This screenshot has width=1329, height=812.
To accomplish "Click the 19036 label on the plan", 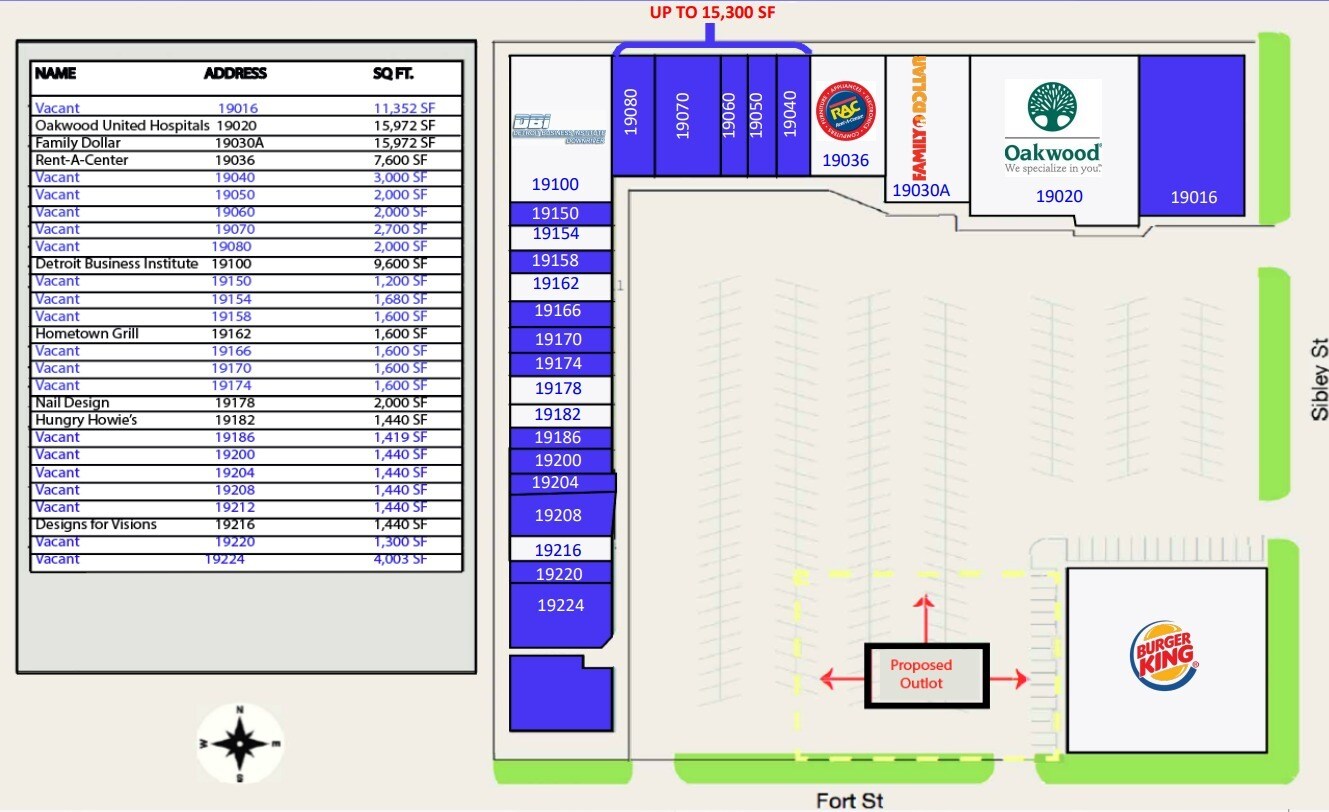I will (x=846, y=160).
